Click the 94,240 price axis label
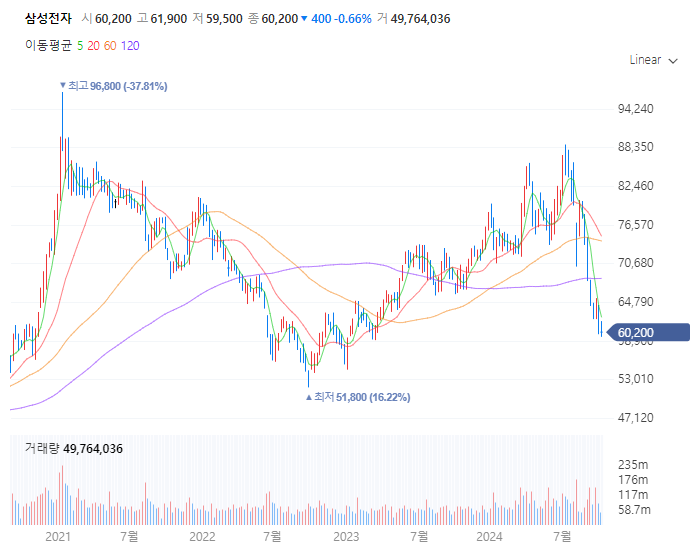The height and width of the screenshot is (553, 698). click(x=637, y=109)
